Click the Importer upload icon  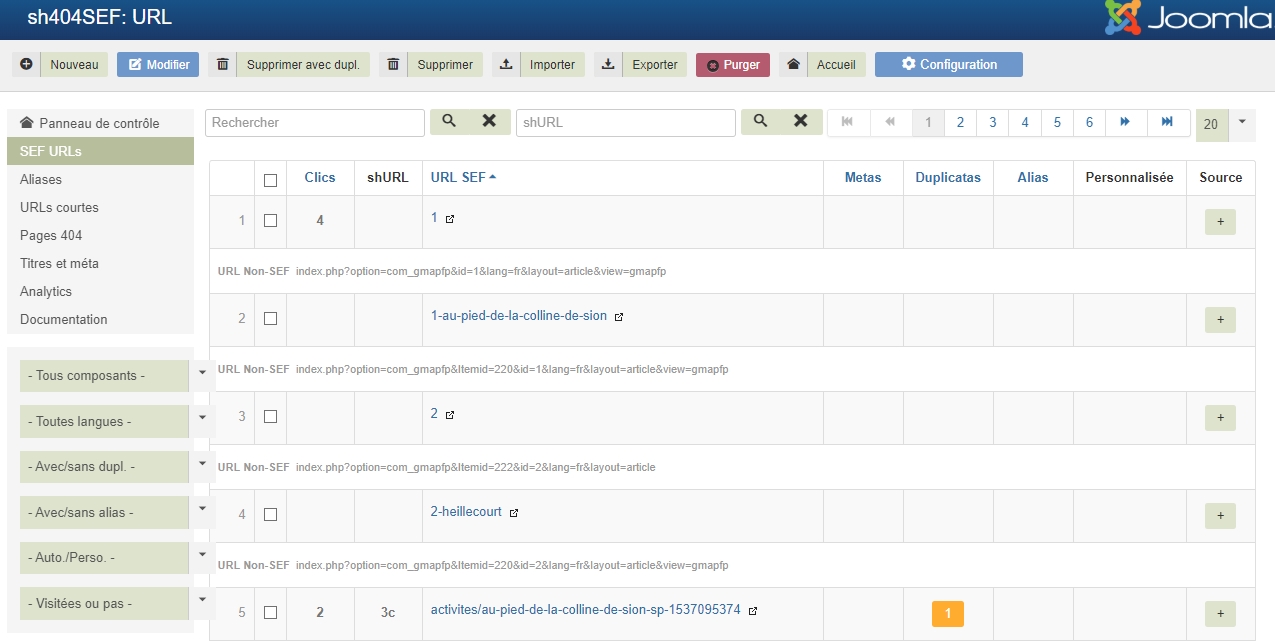[x=506, y=64]
